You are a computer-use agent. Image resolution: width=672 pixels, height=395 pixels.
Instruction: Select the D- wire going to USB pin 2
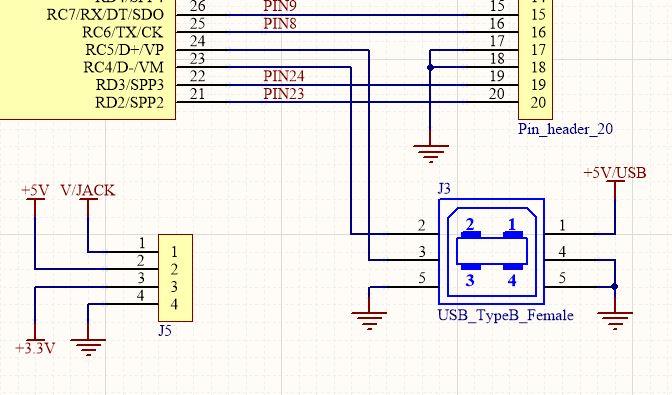click(x=351, y=150)
